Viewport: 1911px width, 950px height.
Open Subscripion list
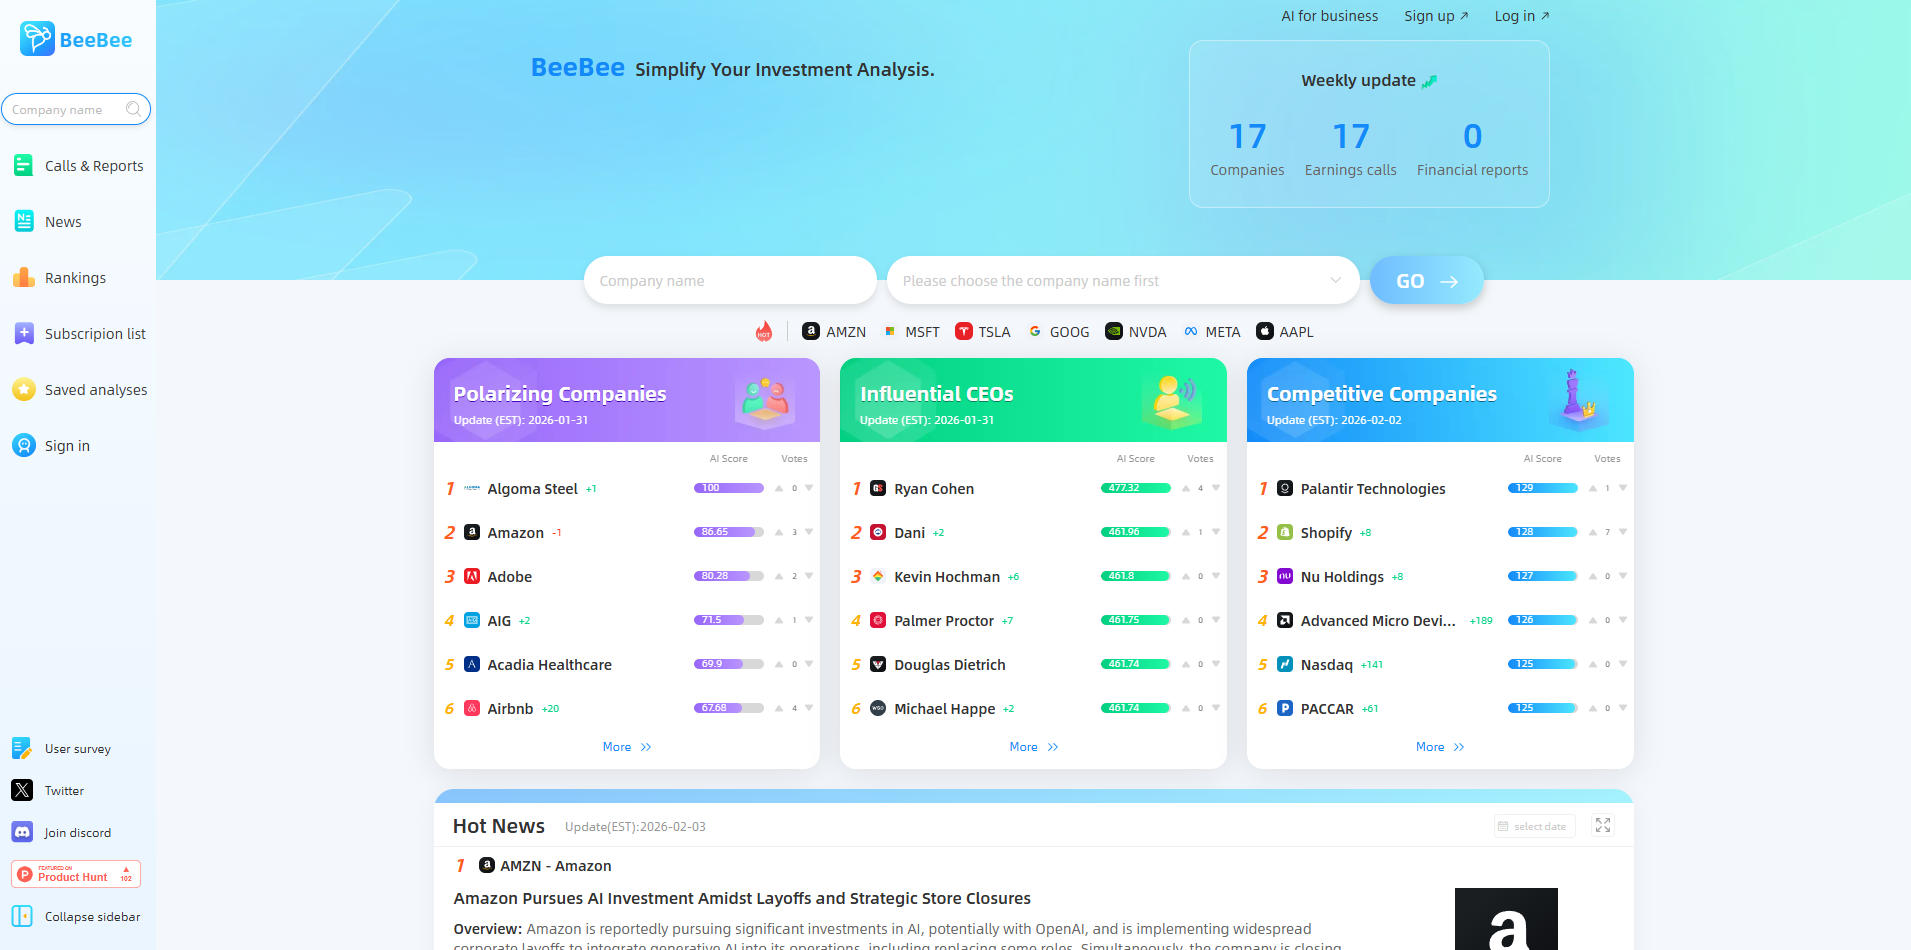(x=80, y=334)
